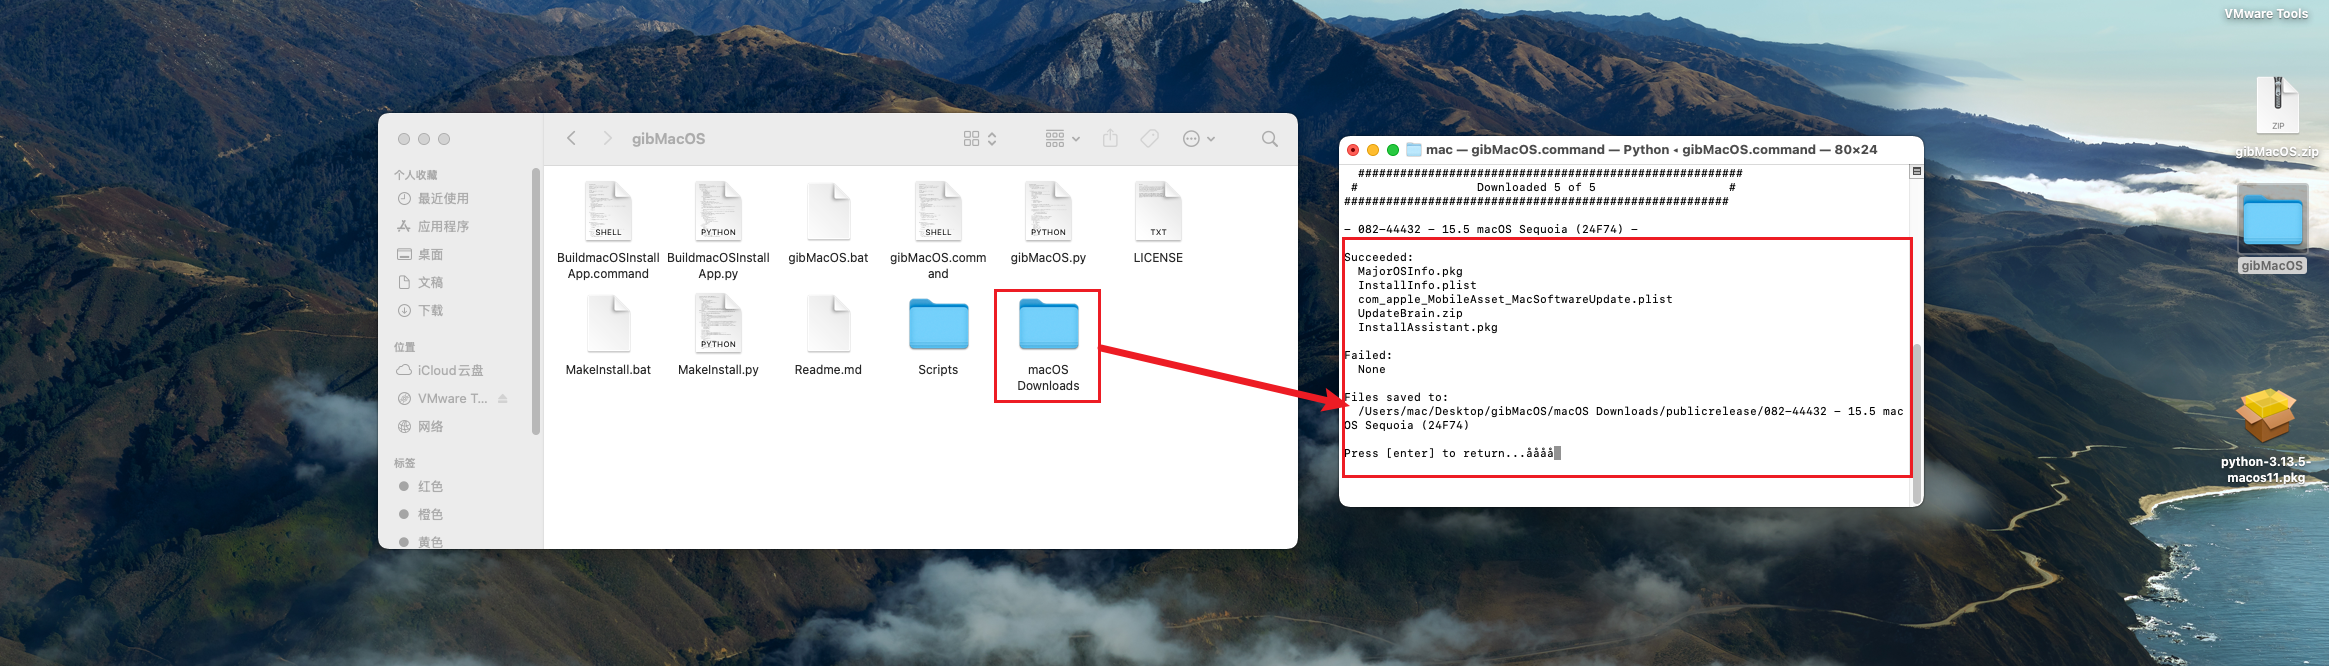This screenshot has width=2329, height=666.
Task: Select the LICENSE text file
Action: pos(1158,212)
